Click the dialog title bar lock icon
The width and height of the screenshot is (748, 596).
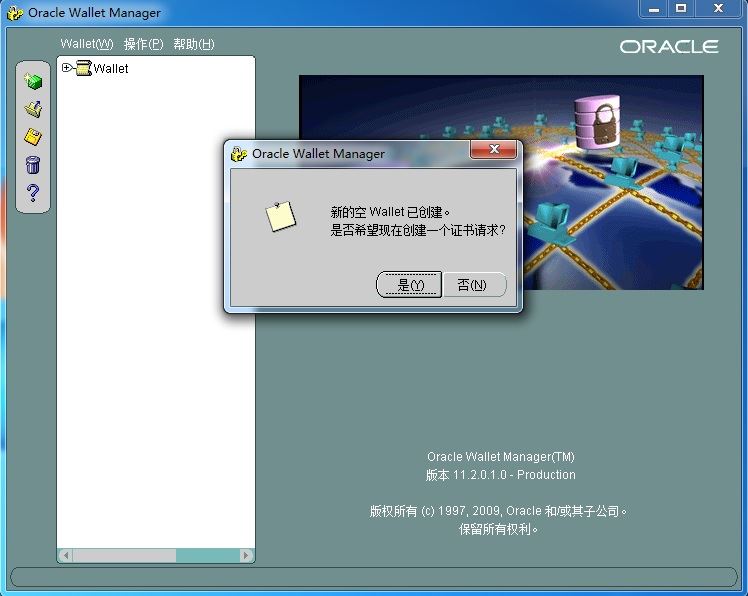pos(238,154)
